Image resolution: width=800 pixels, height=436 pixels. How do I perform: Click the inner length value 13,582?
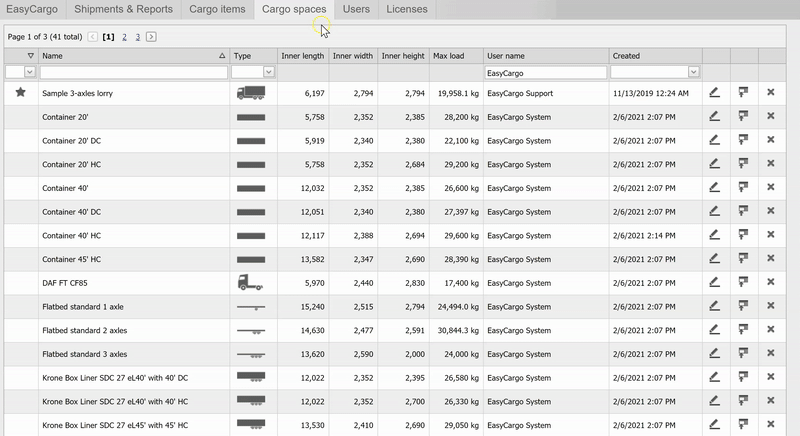tap(312, 259)
